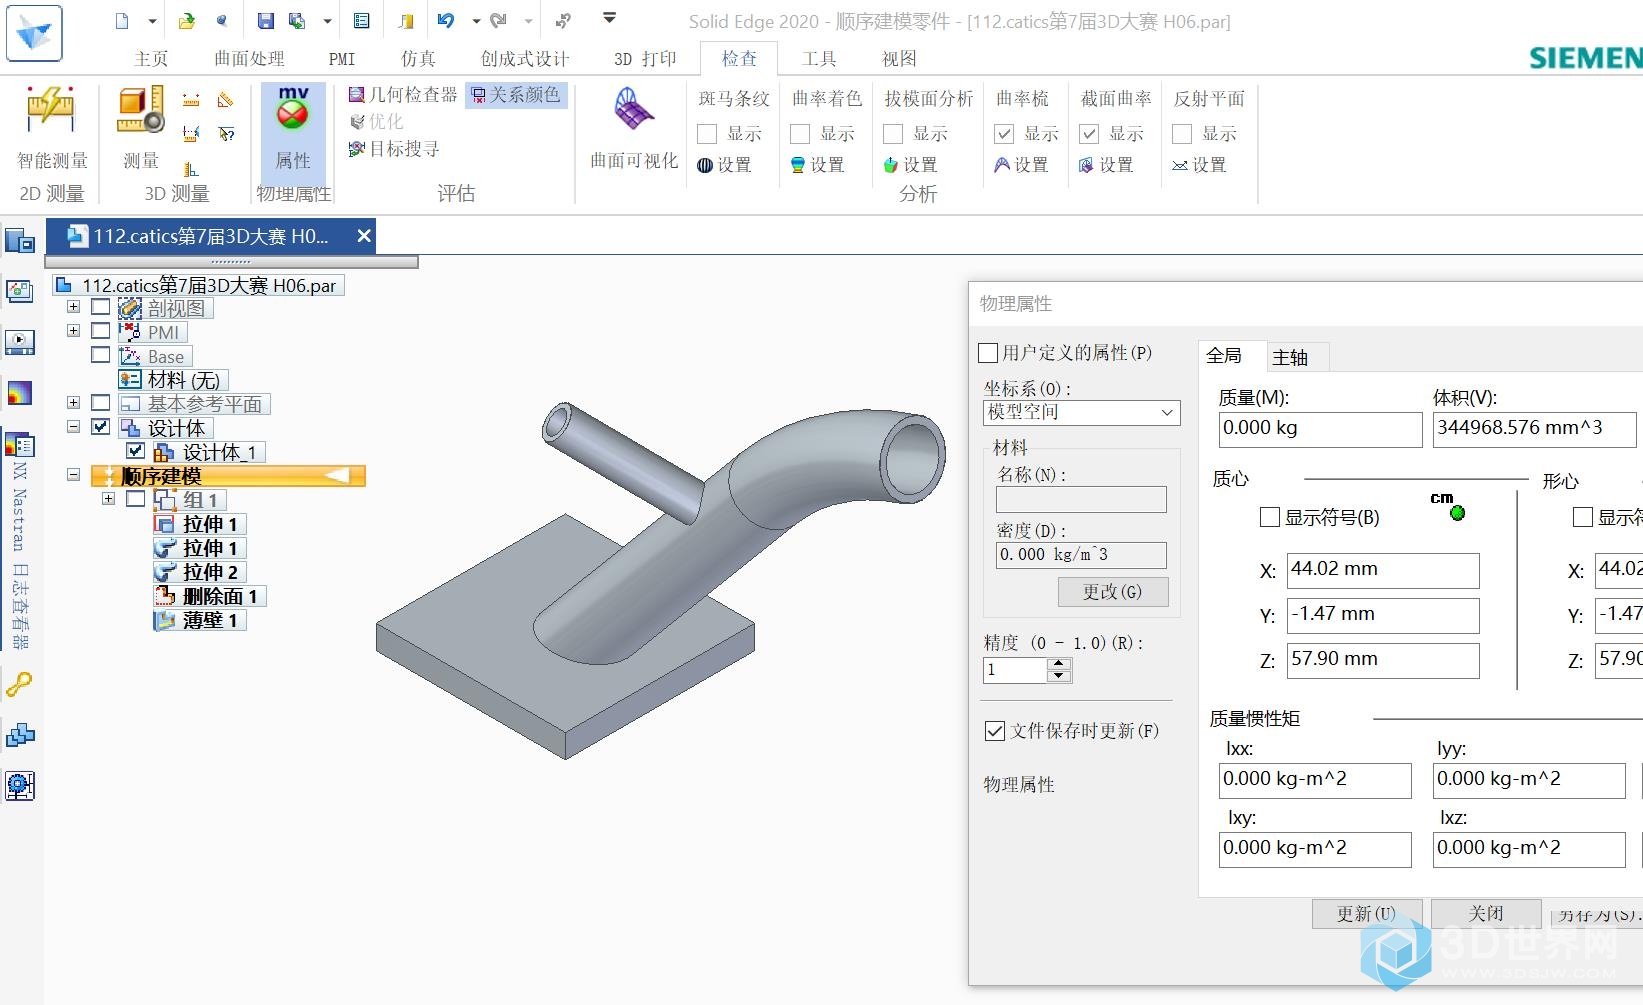
Task: Open the 曲面可视化 surface visualization tool
Action: (x=634, y=130)
